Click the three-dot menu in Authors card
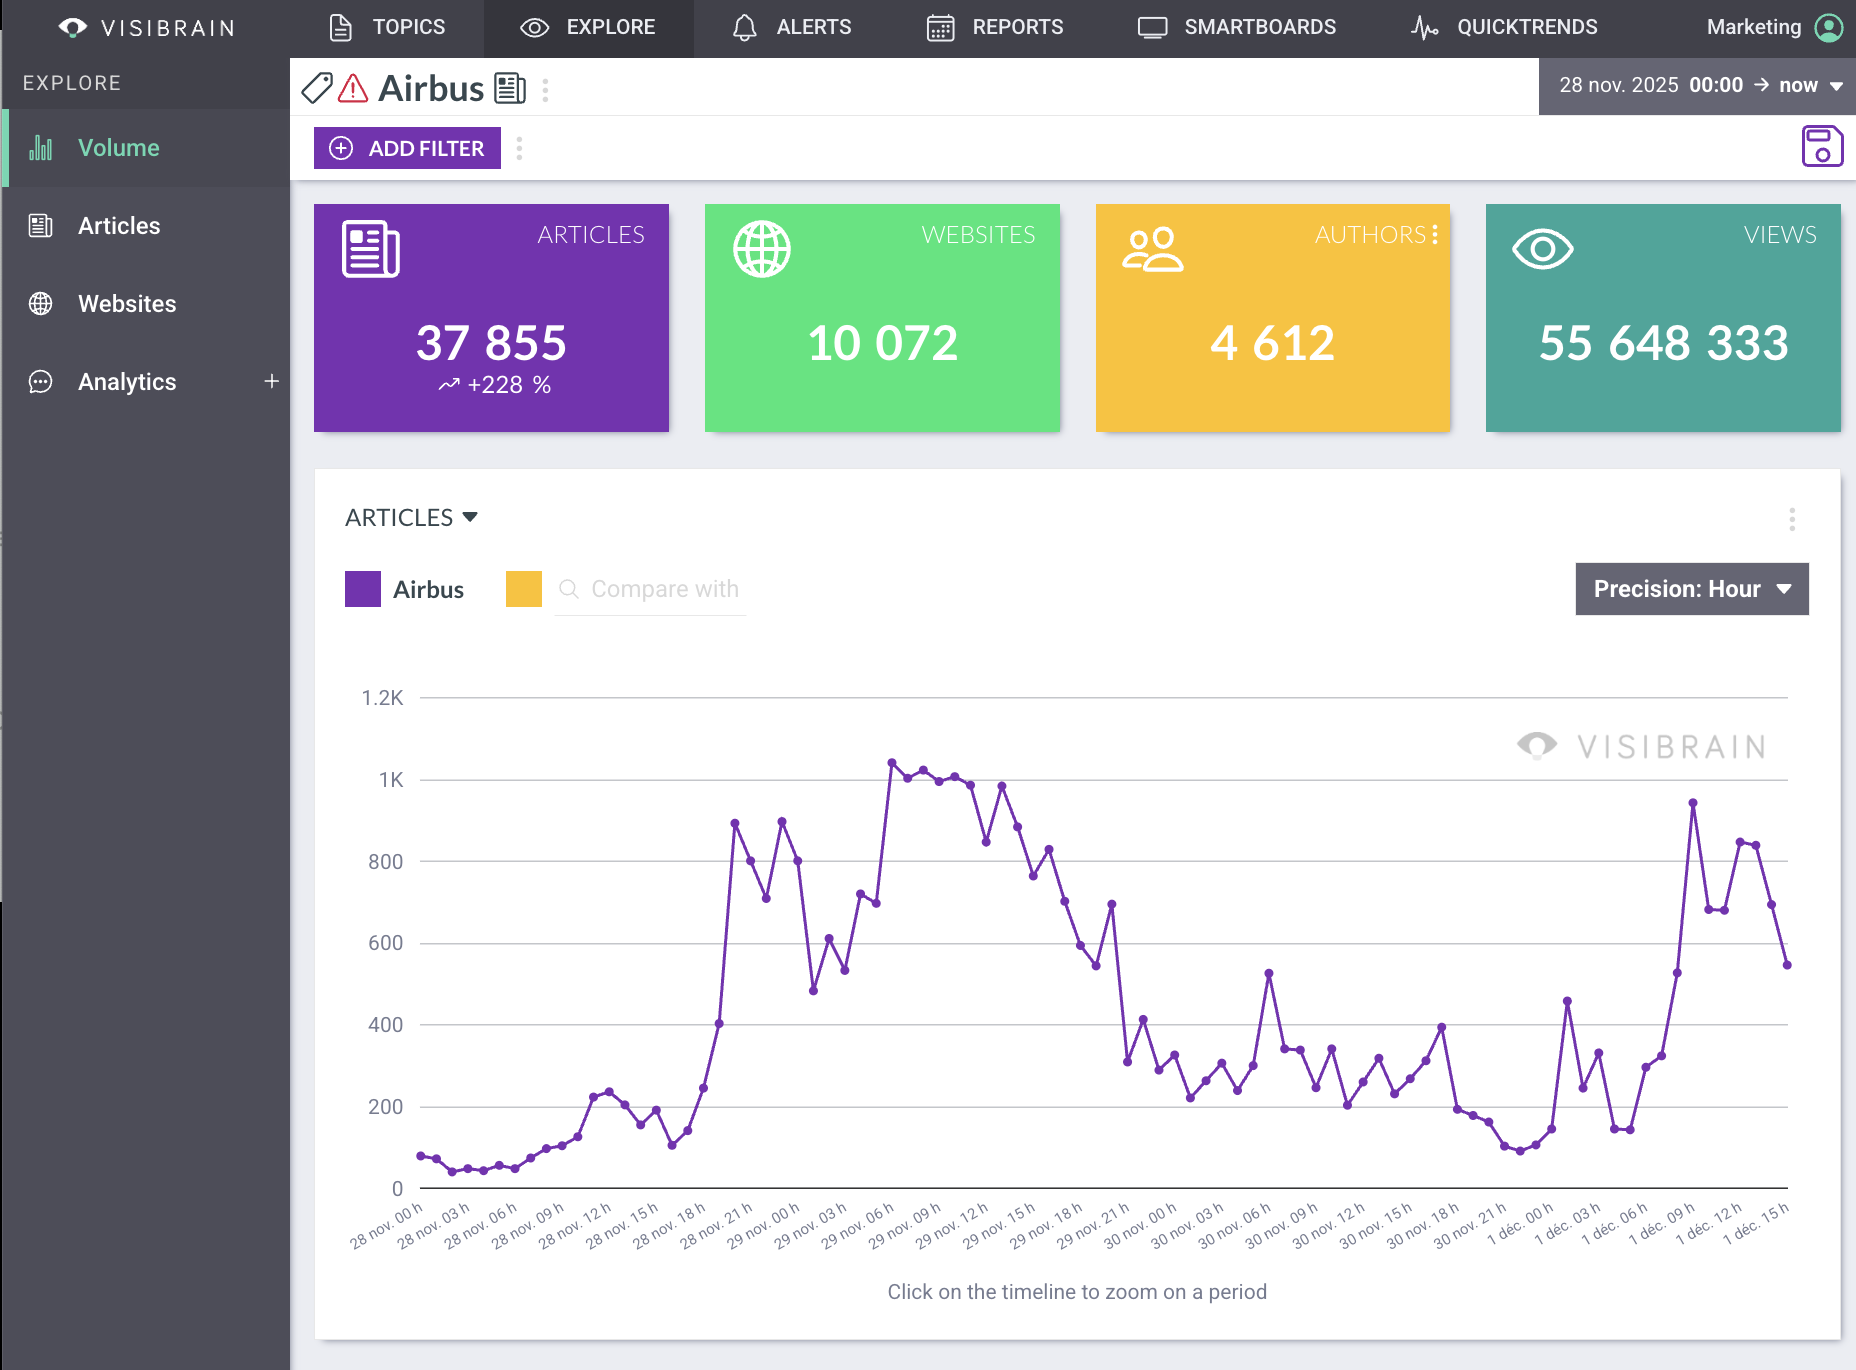The width and height of the screenshot is (1856, 1370). click(x=1435, y=234)
